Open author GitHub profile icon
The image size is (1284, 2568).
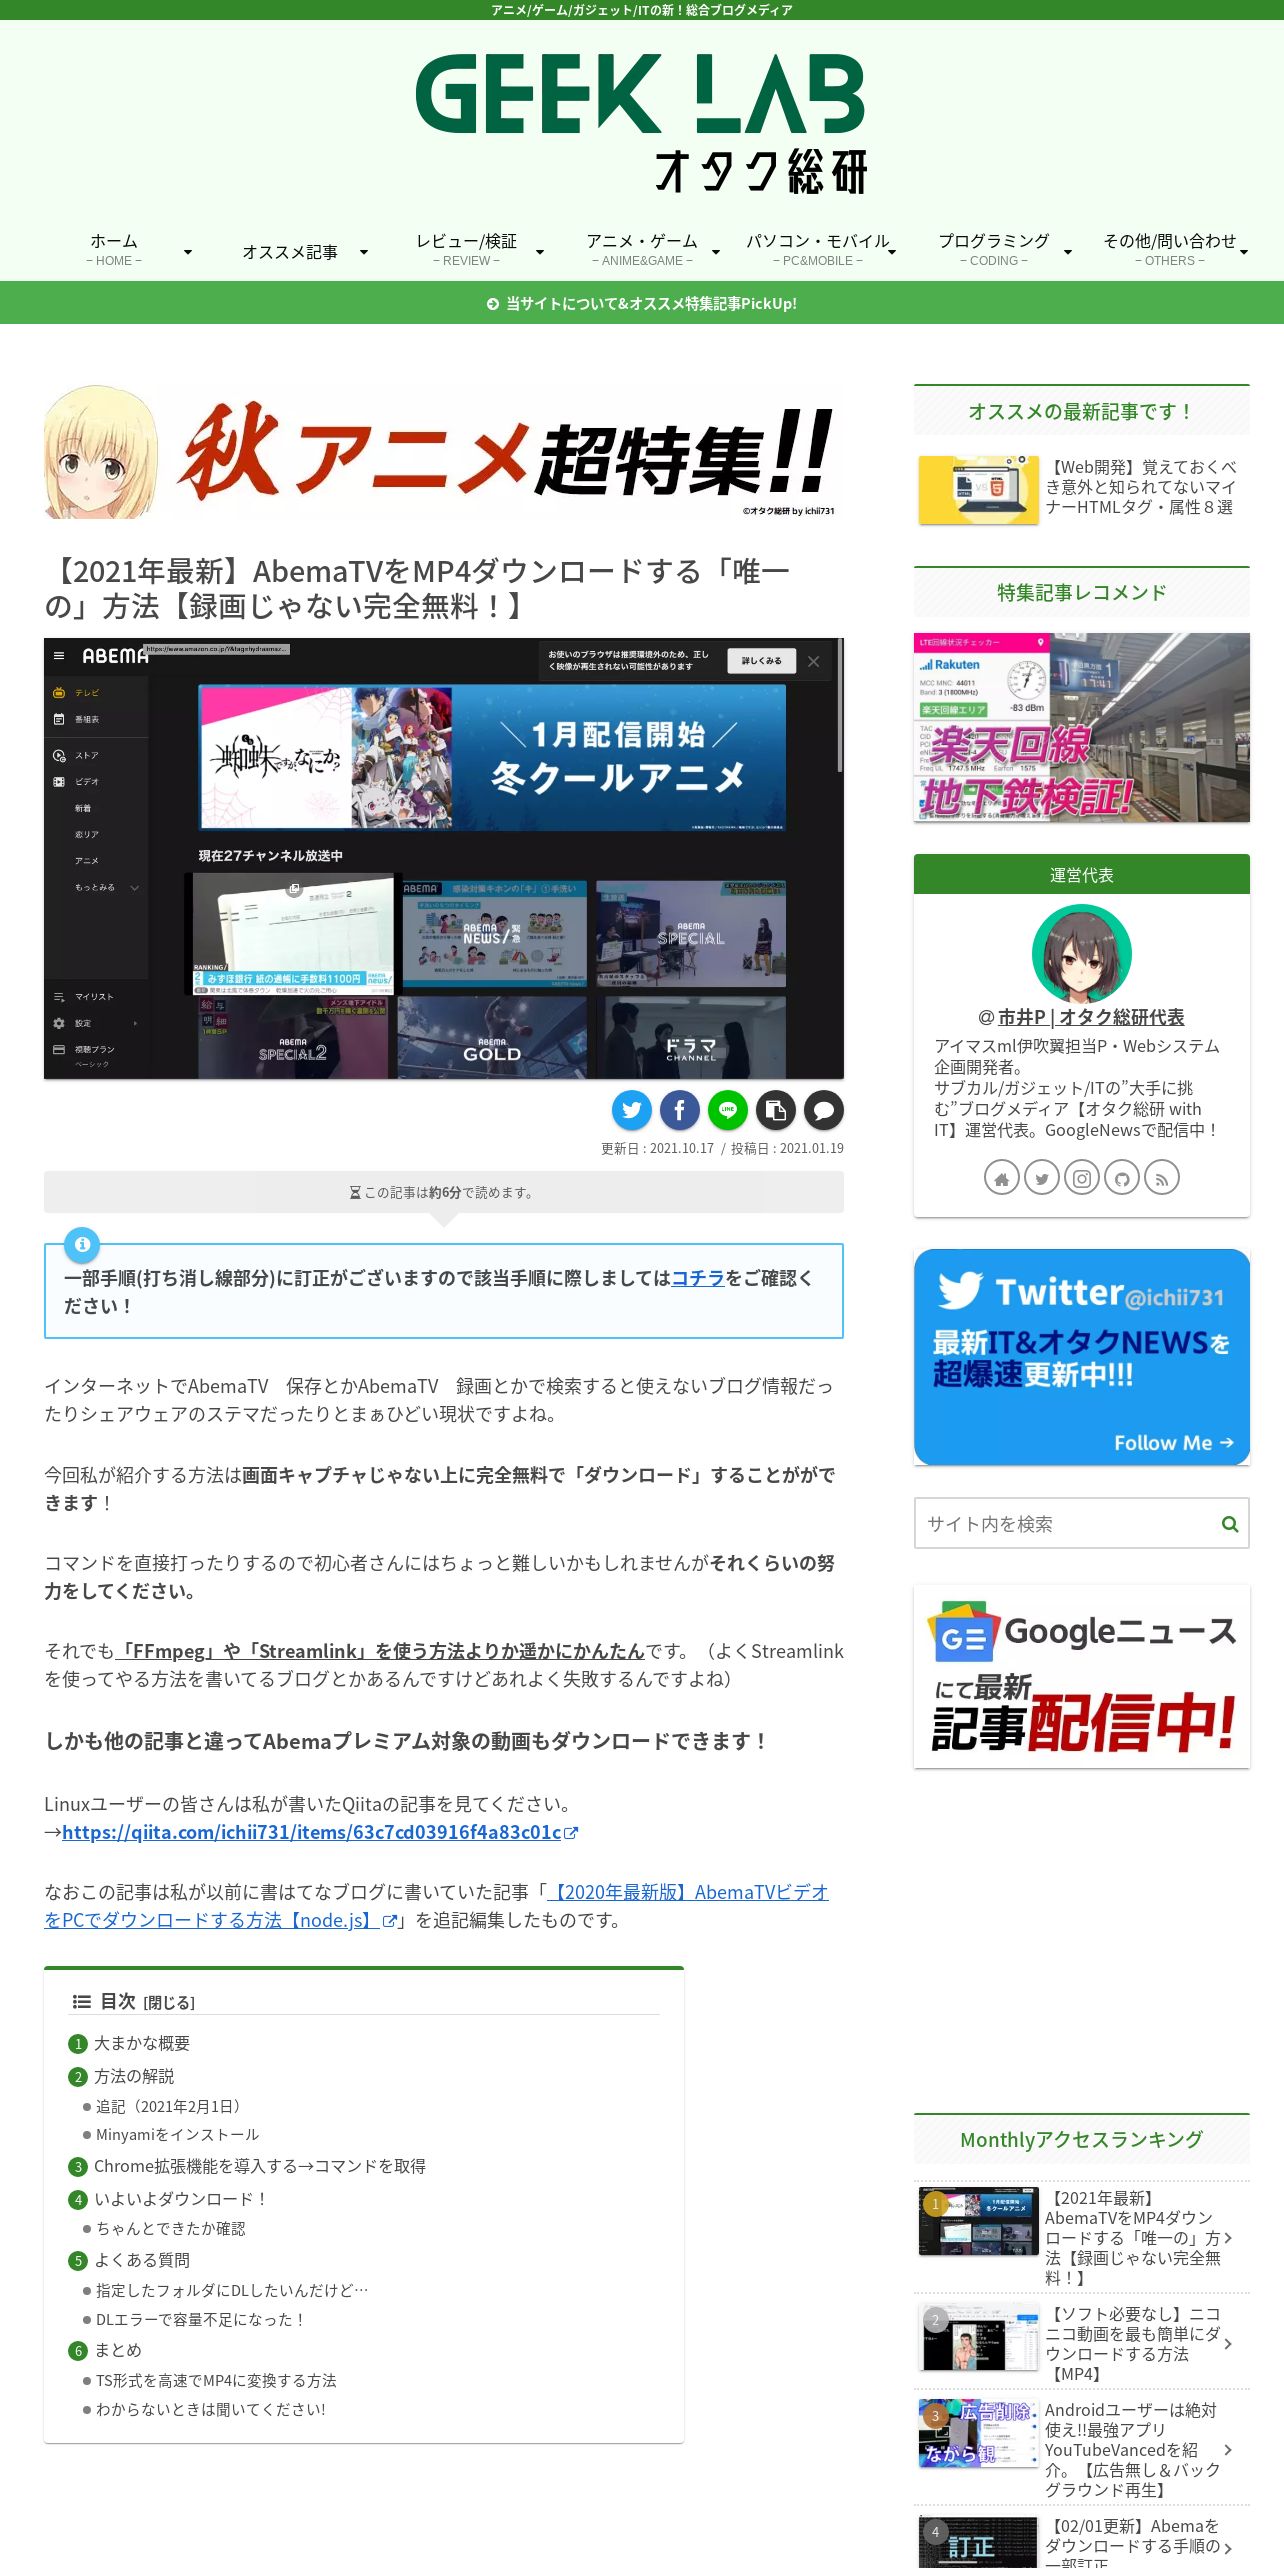coord(1122,1178)
